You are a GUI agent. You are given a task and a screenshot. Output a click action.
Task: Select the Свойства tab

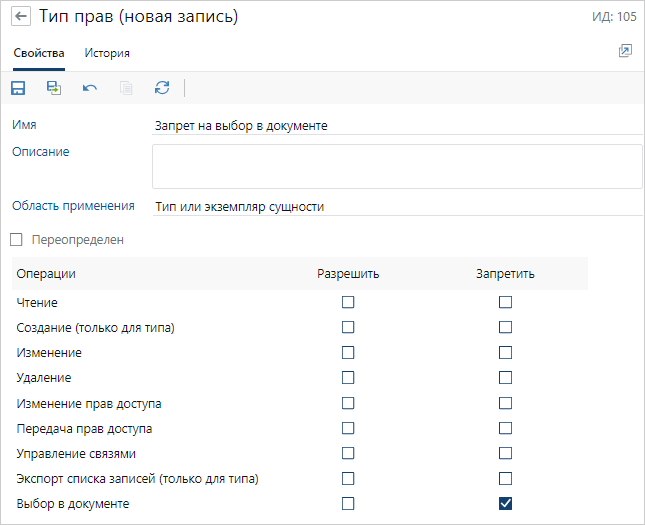pyautogui.click(x=39, y=53)
